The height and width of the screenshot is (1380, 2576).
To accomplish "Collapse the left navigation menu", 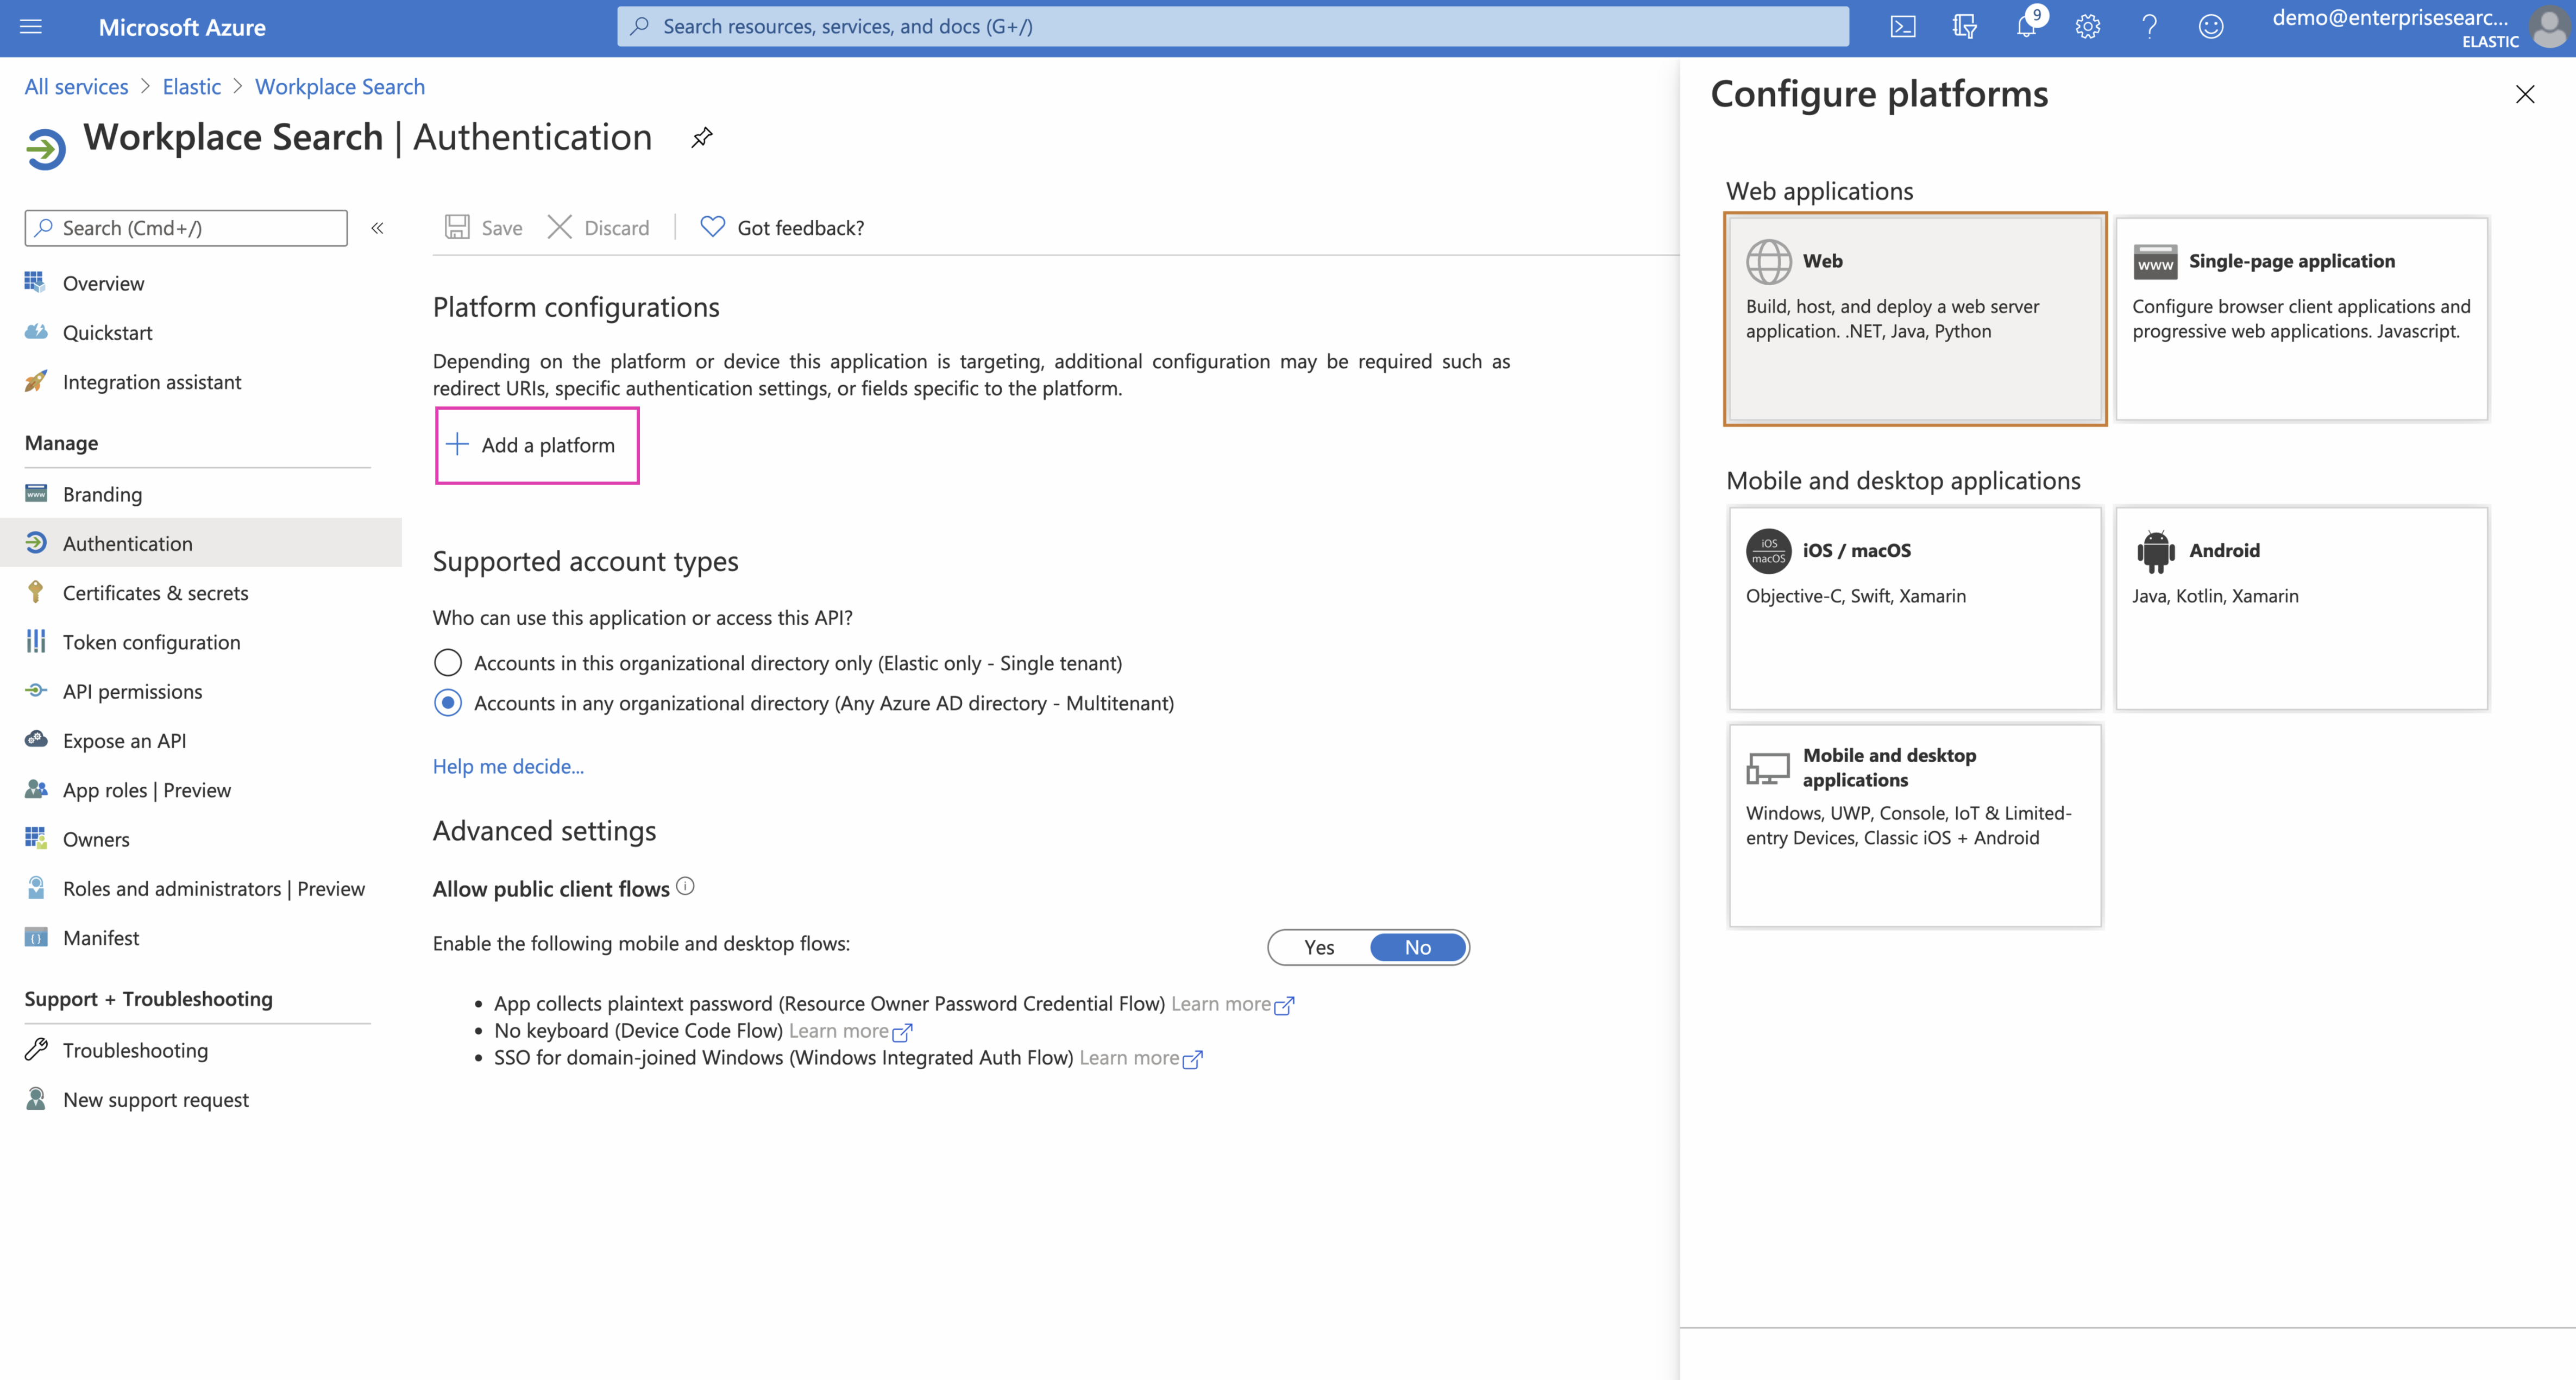I will pyautogui.click(x=377, y=228).
